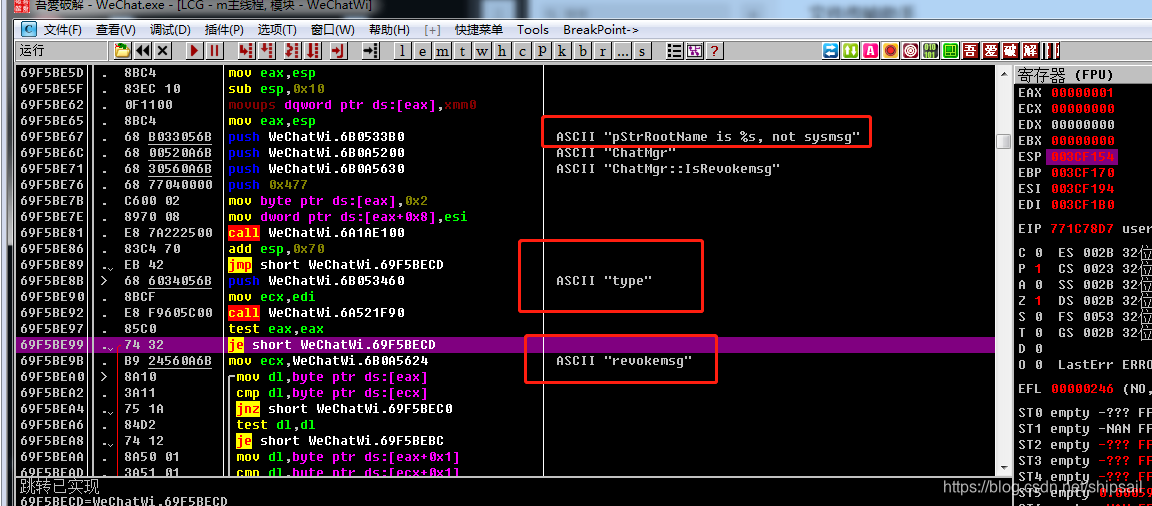Show Threads with the t button
This screenshot has width=1152, height=506.
(462, 51)
